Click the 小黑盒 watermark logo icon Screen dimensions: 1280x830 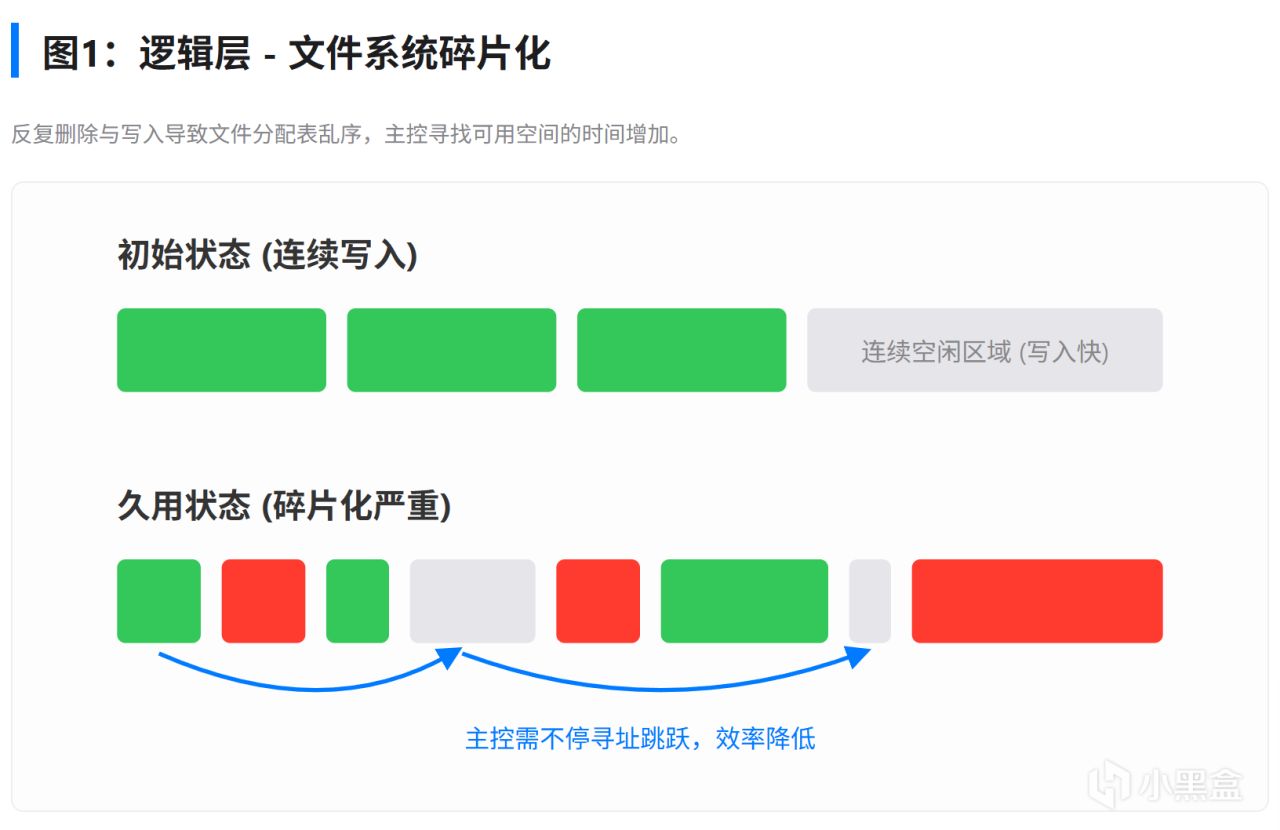(x=1108, y=784)
